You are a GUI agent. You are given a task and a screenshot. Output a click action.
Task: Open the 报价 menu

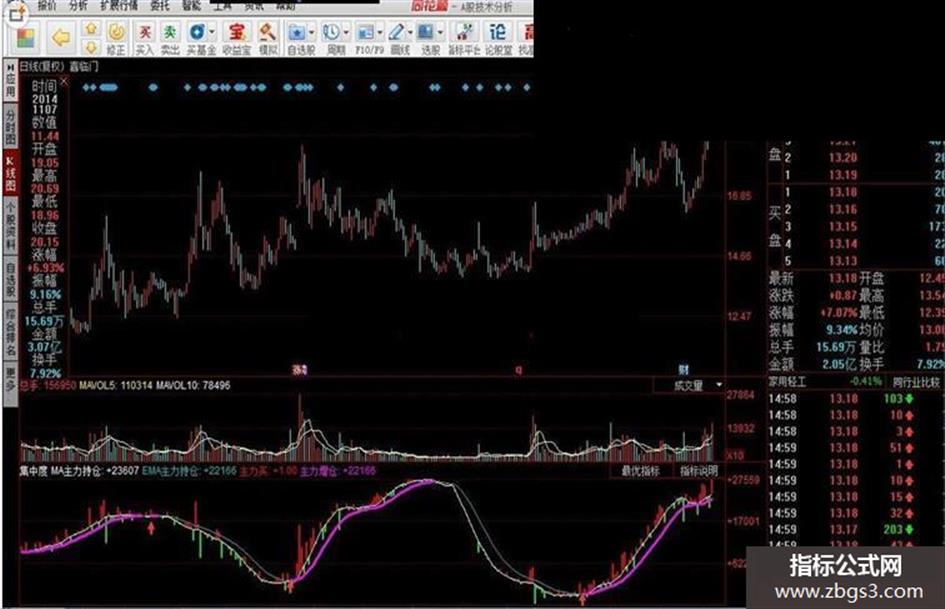pos(46,5)
